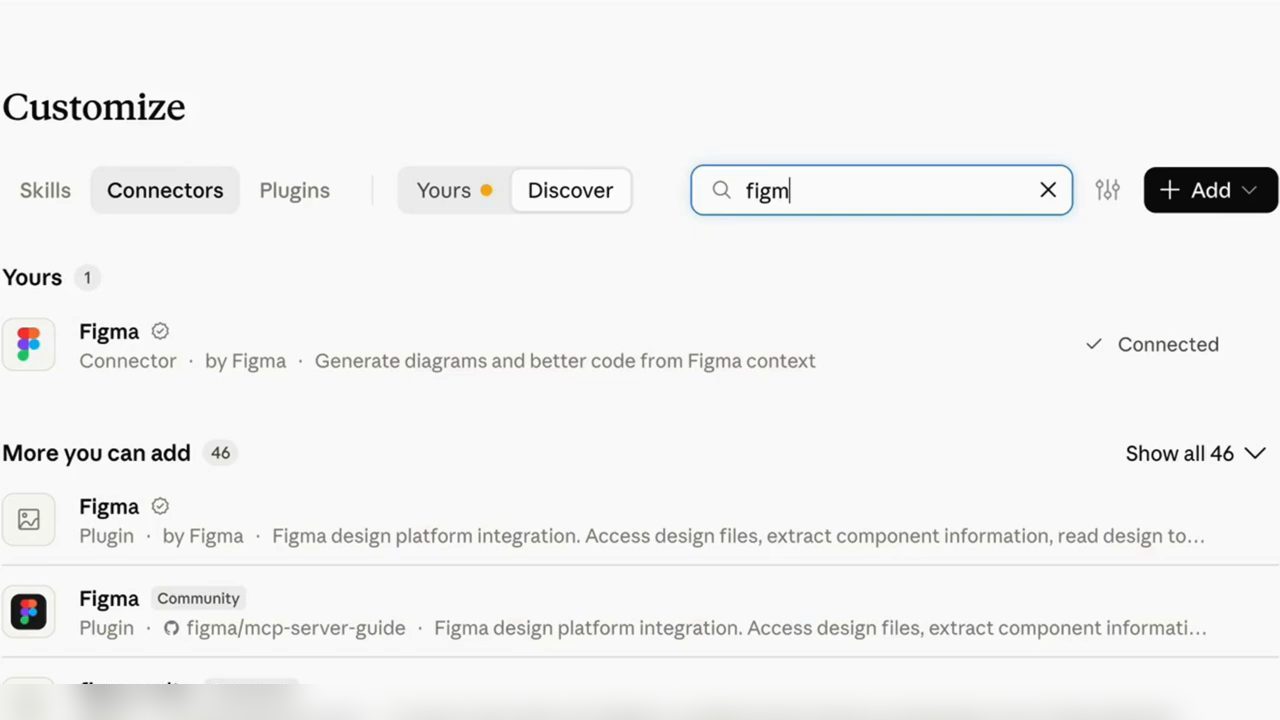
Task: Click the Community badge label
Action: (199, 598)
